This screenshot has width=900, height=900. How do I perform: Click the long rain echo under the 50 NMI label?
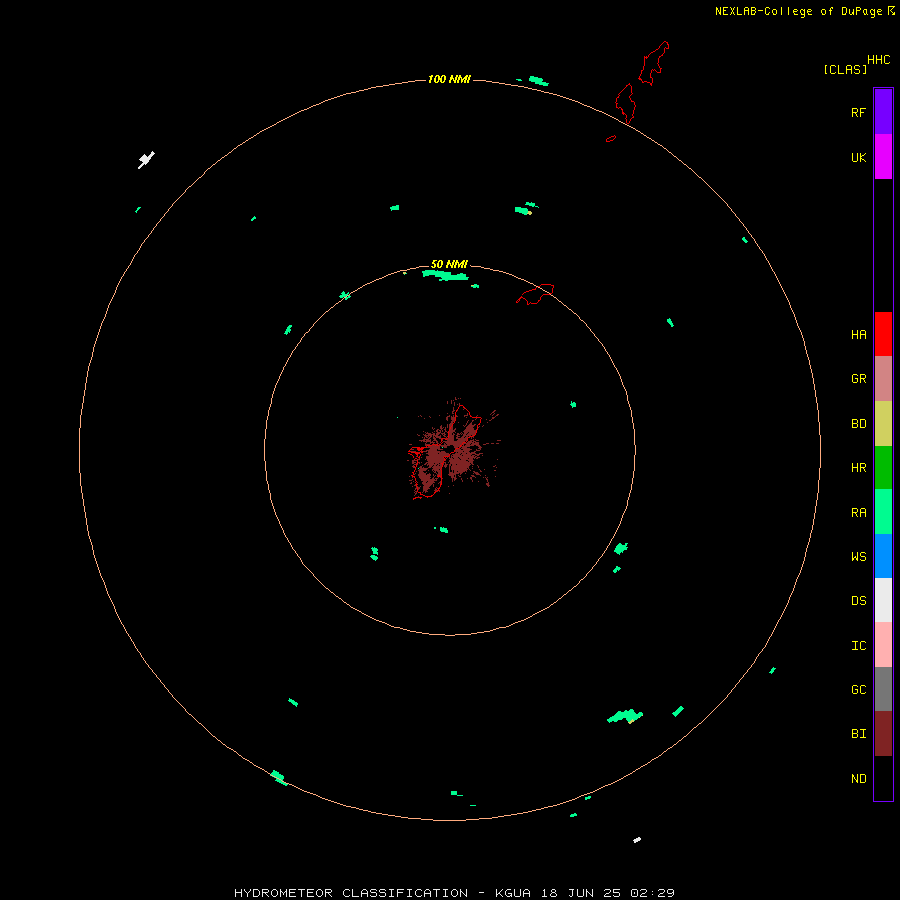click(x=445, y=276)
